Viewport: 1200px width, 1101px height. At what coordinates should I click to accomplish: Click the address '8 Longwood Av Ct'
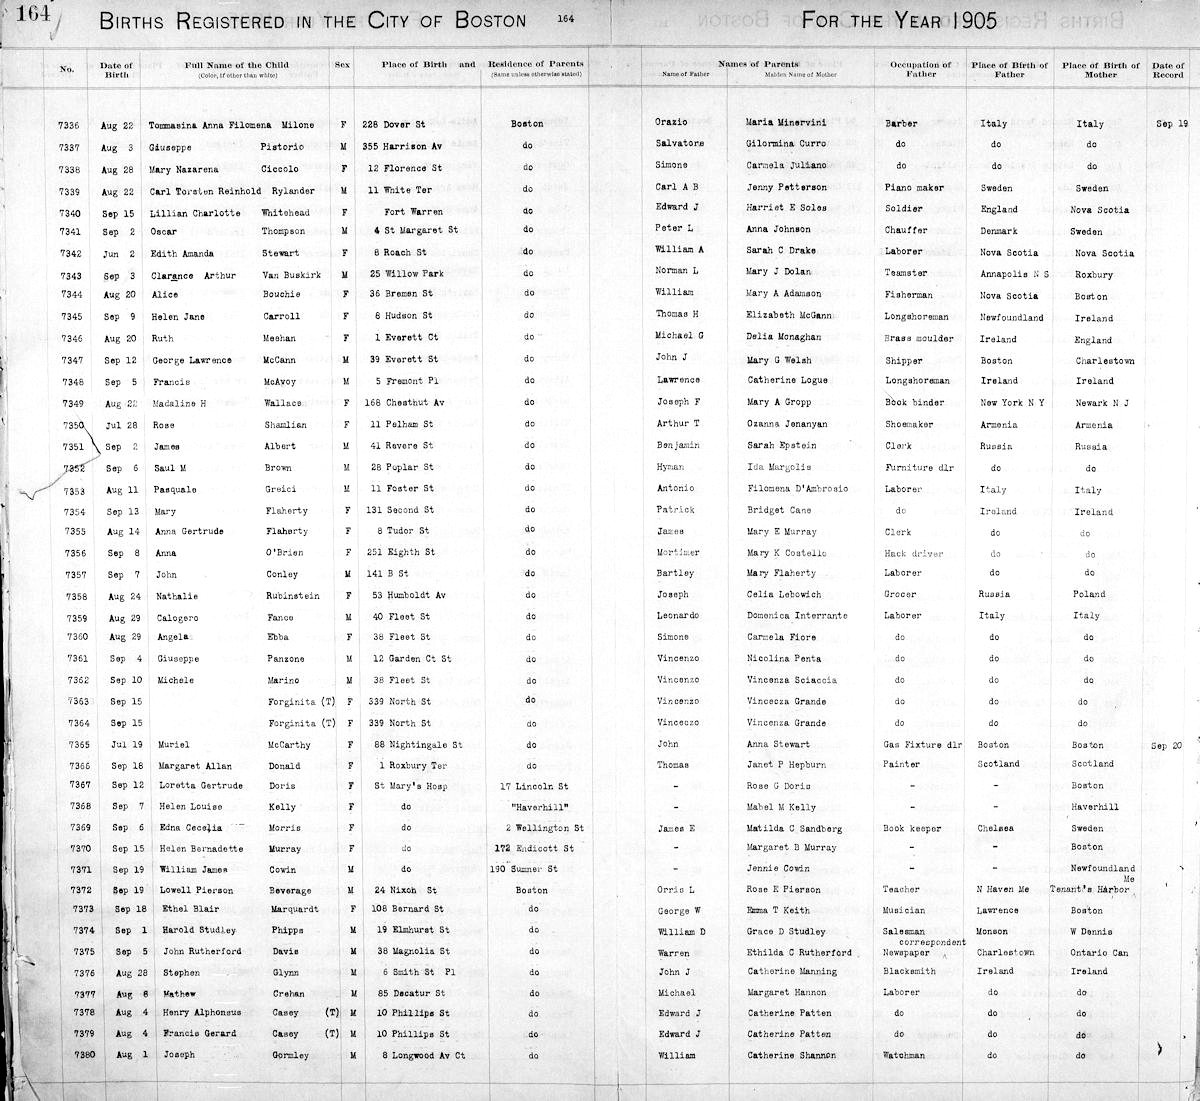tap(423, 1055)
